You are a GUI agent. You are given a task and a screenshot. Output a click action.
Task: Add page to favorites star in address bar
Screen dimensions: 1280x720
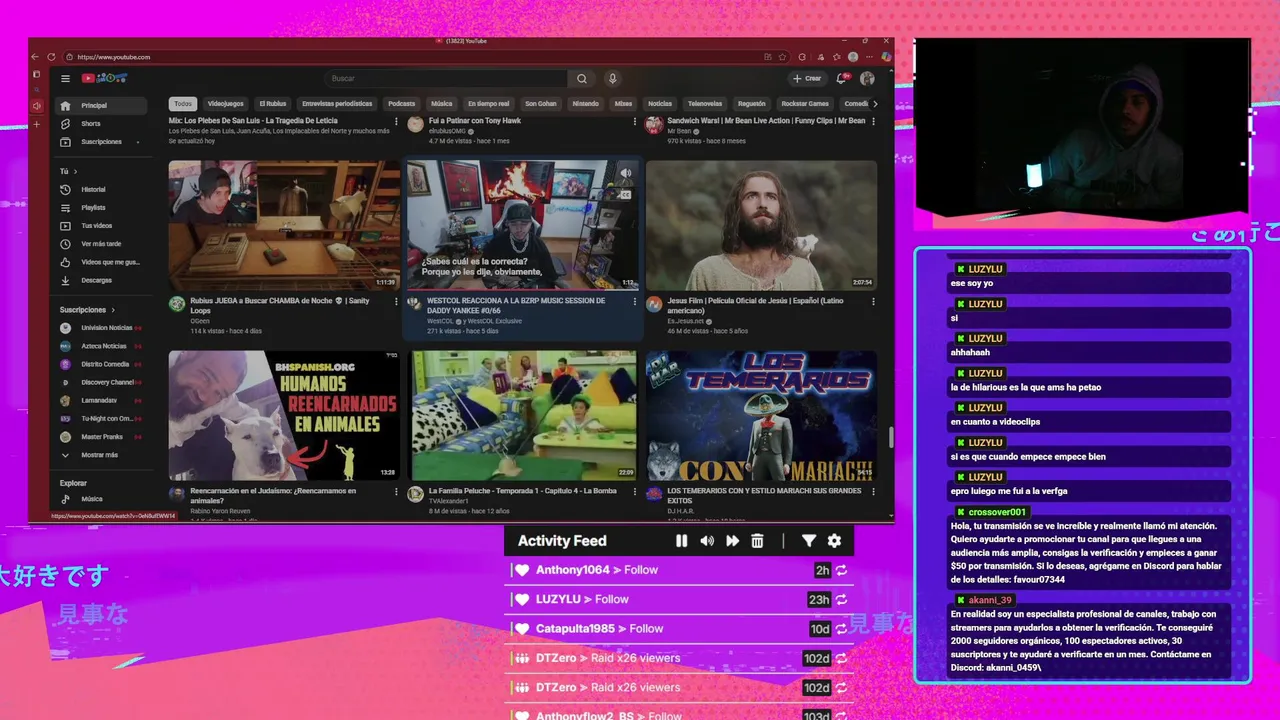pos(782,57)
